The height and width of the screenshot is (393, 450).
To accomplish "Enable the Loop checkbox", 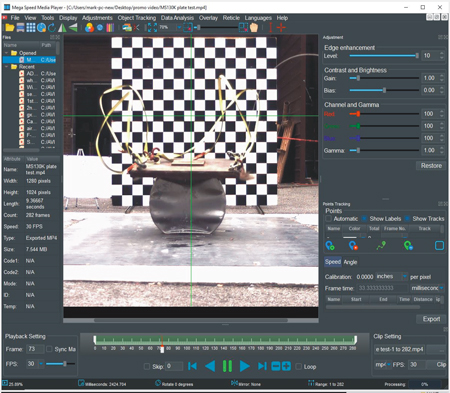I will [x=299, y=366].
